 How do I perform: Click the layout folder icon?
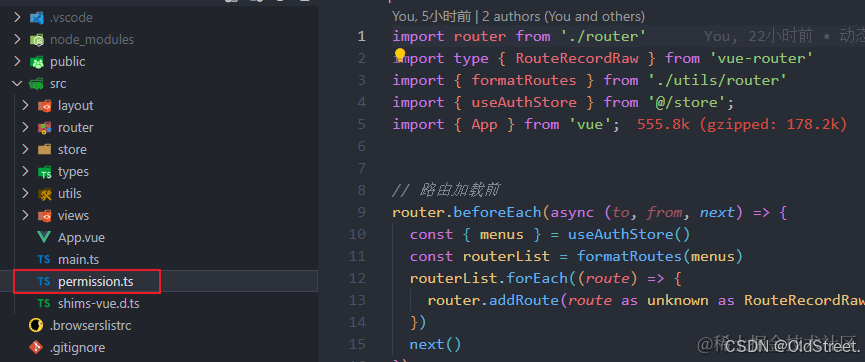(x=44, y=105)
